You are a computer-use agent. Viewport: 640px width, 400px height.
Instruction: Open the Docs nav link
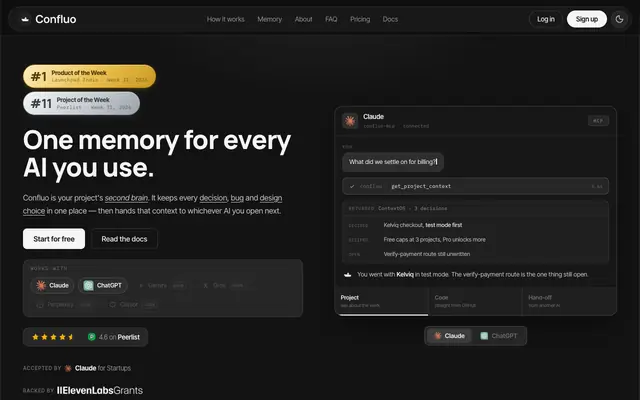[390, 19]
